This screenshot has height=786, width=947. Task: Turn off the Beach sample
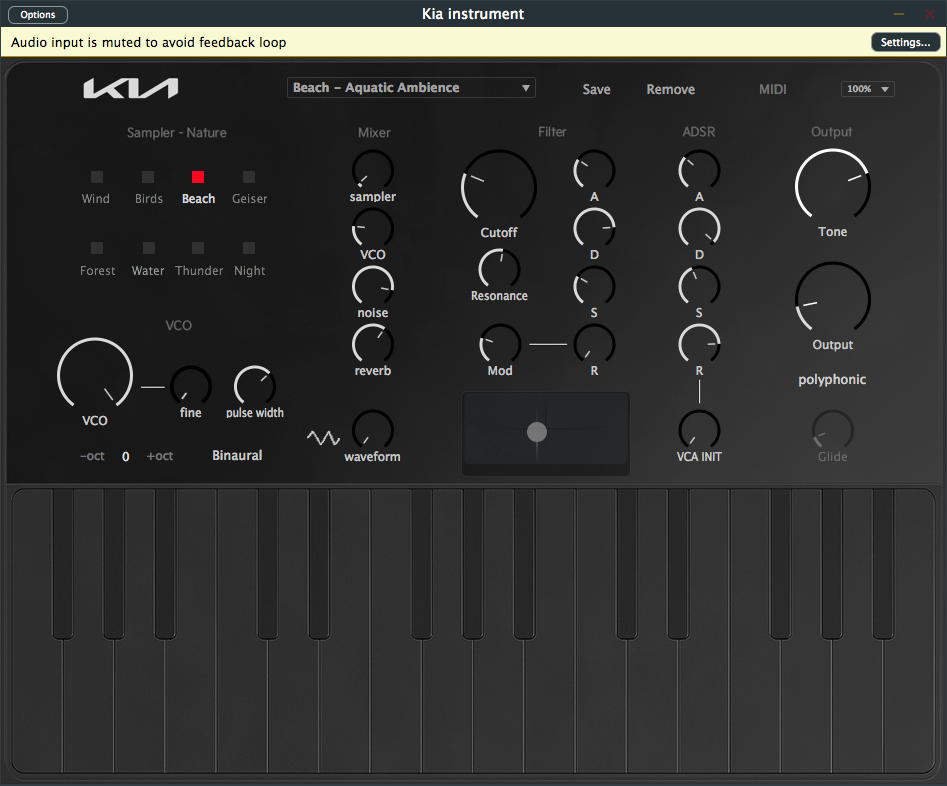click(198, 177)
